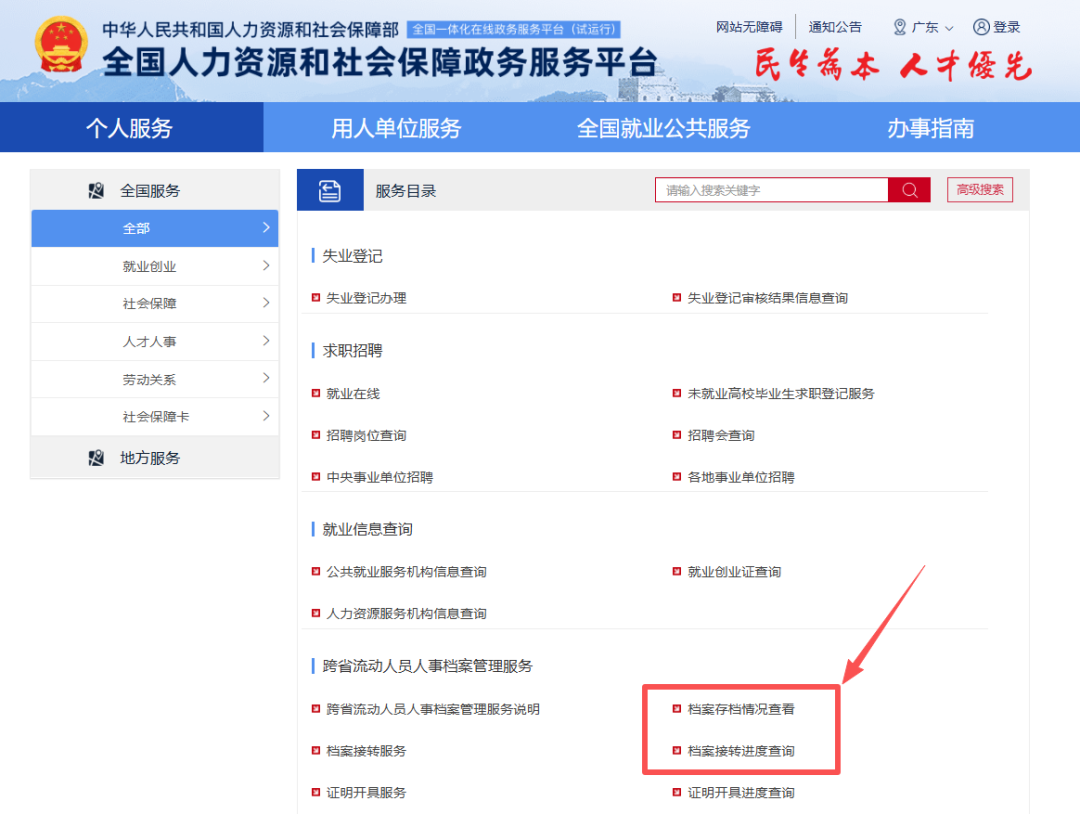Expand the 全部 sidebar chevron
This screenshot has height=814, width=1080.
pyautogui.click(x=266, y=227)
